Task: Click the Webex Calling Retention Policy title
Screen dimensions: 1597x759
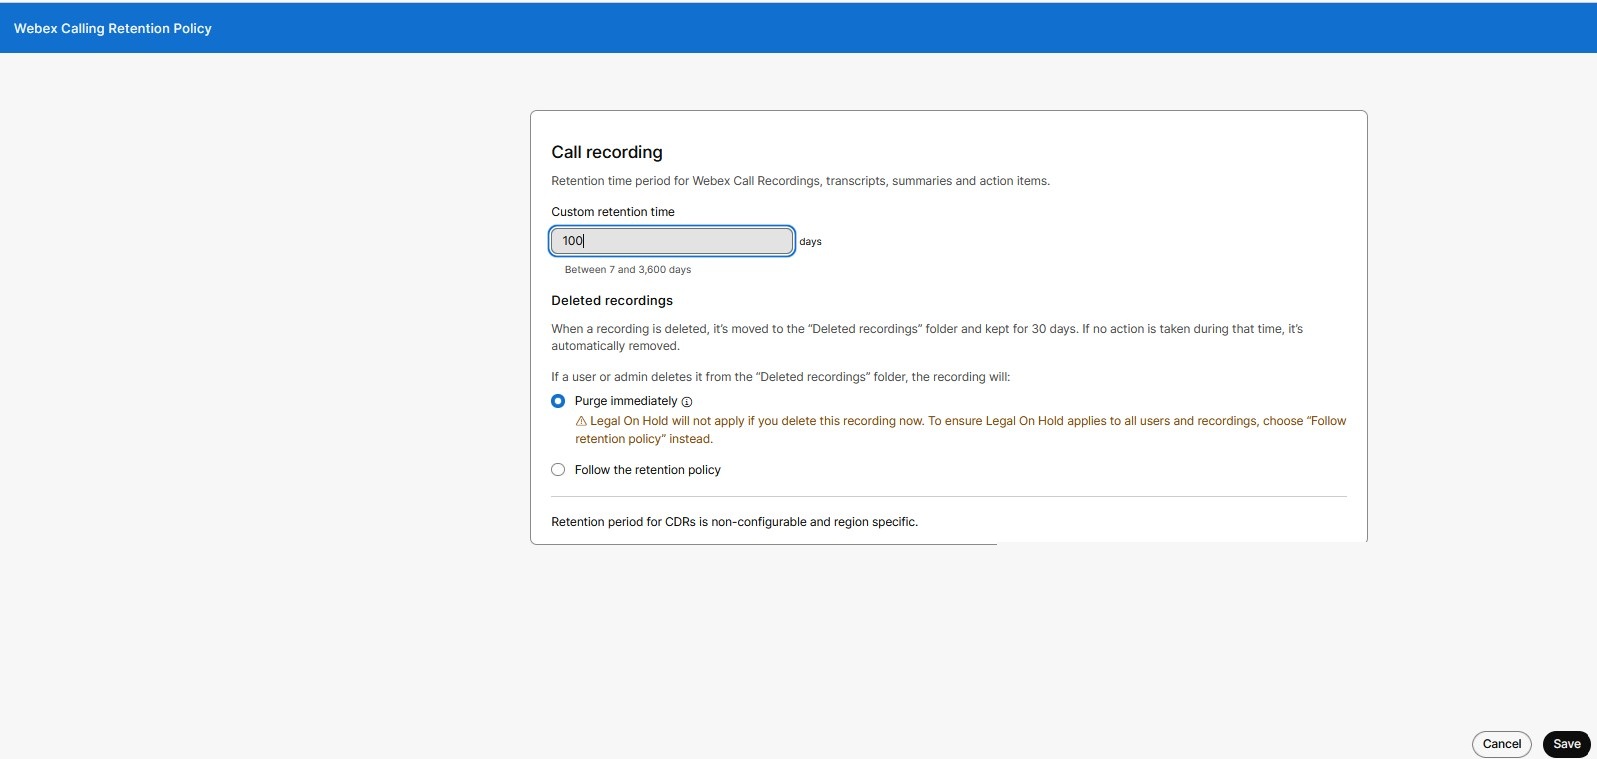Action: tap(113, 28)
